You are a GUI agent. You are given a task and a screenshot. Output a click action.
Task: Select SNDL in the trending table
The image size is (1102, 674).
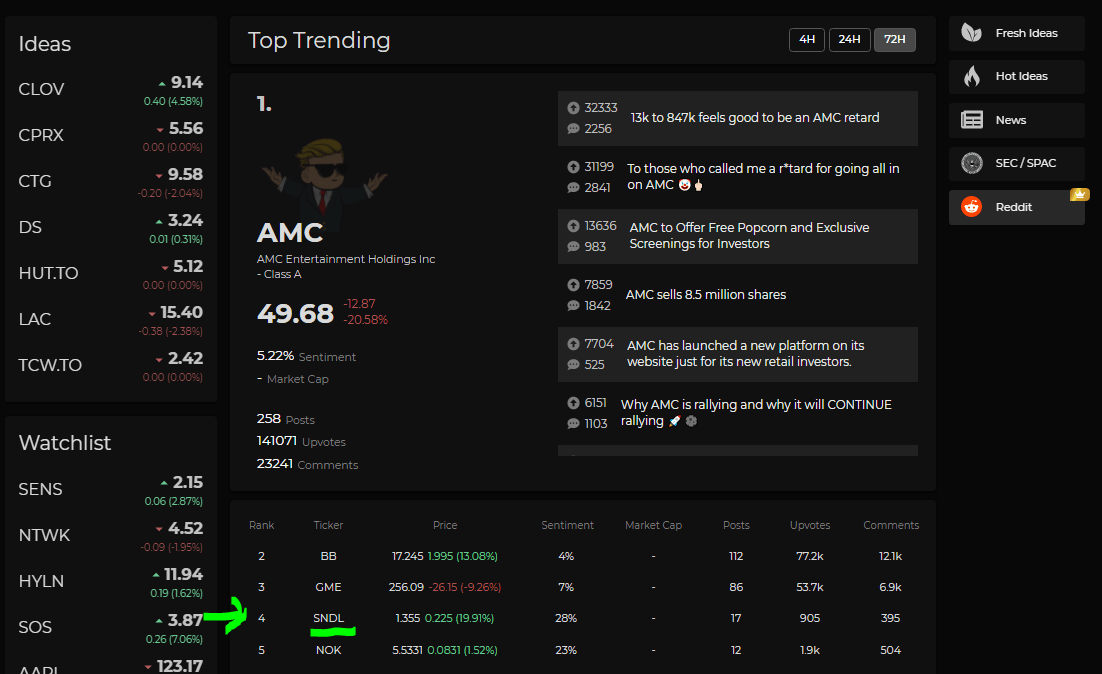(x=329, y=618)
